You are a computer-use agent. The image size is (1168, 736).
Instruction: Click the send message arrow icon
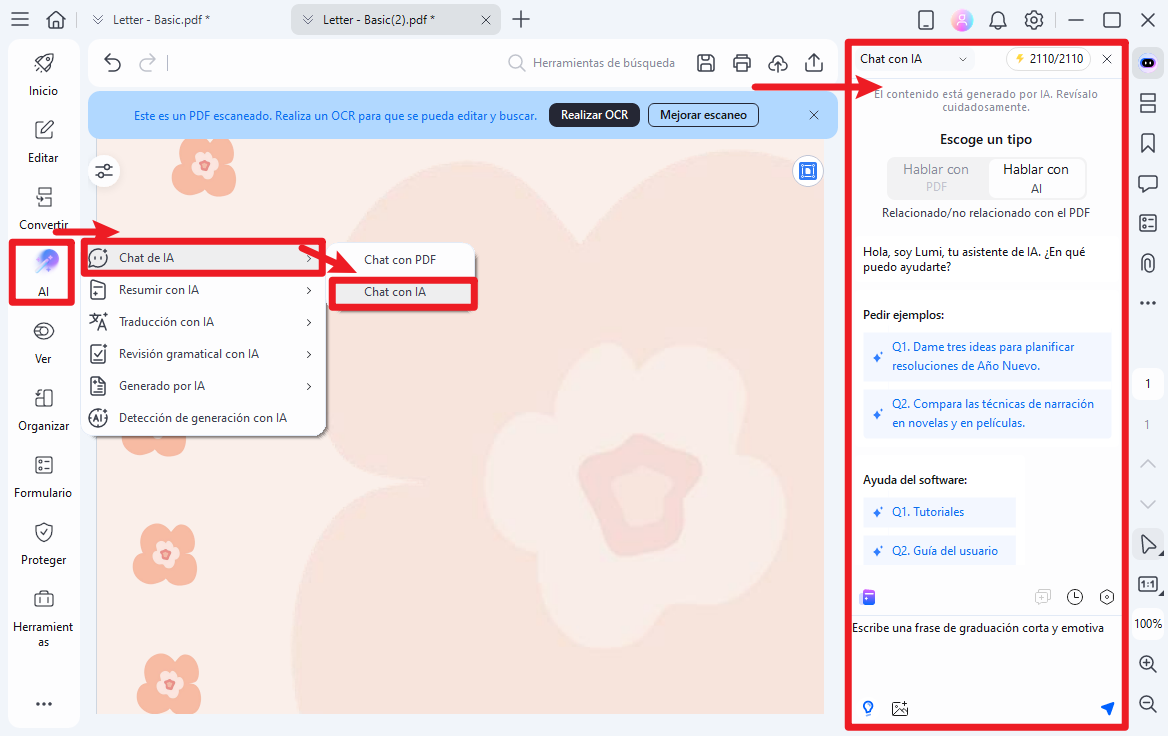click(x=1107, y=708)
